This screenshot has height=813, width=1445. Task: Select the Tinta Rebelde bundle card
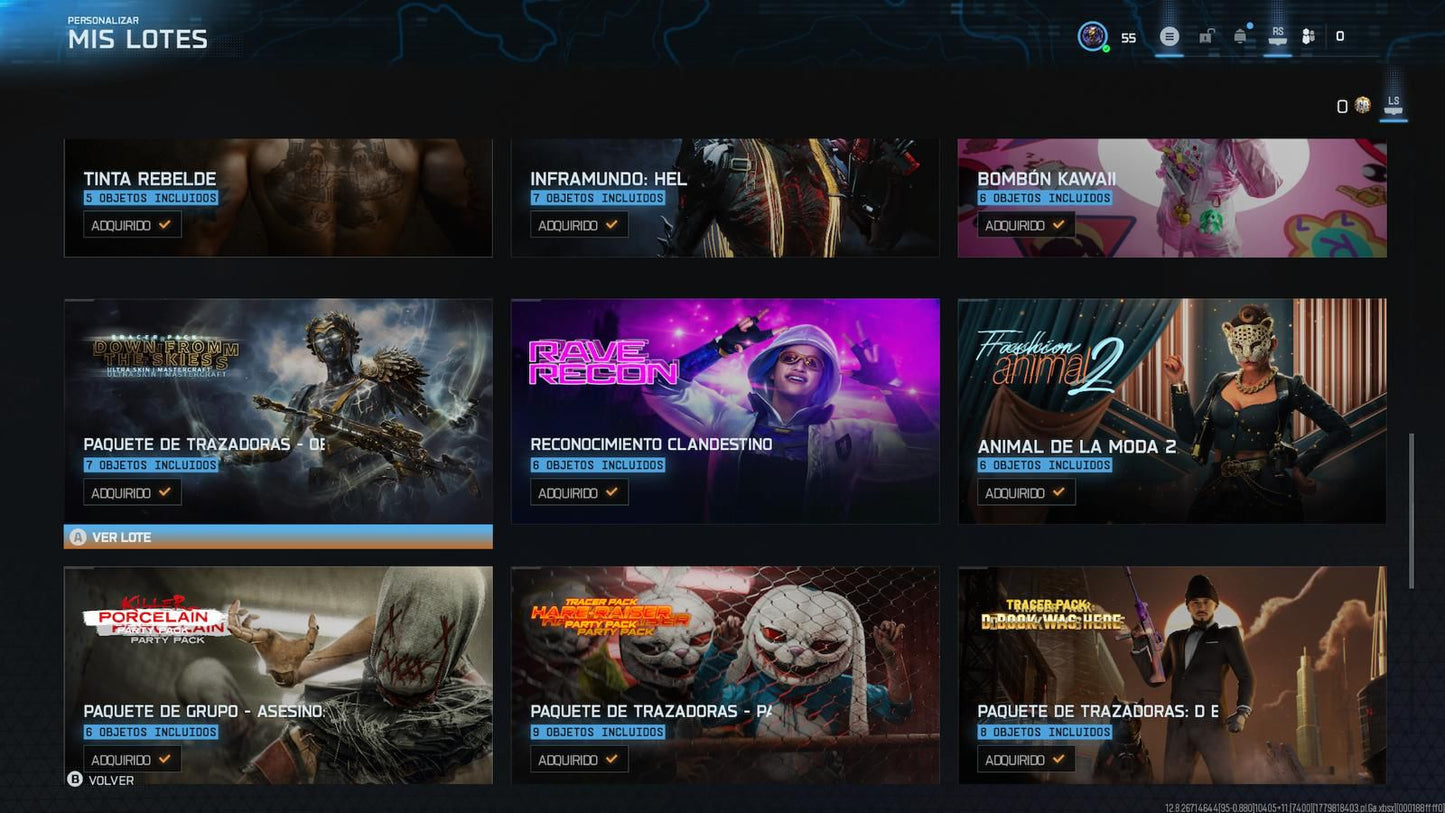pyautogui.click(x=278, y=198)
